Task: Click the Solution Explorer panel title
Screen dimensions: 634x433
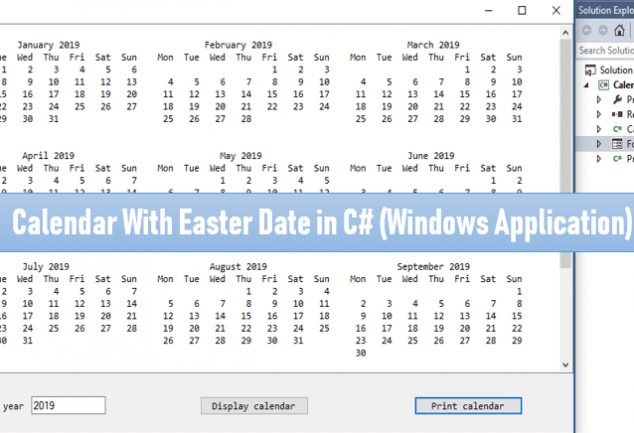Action: tap(606, 10)
